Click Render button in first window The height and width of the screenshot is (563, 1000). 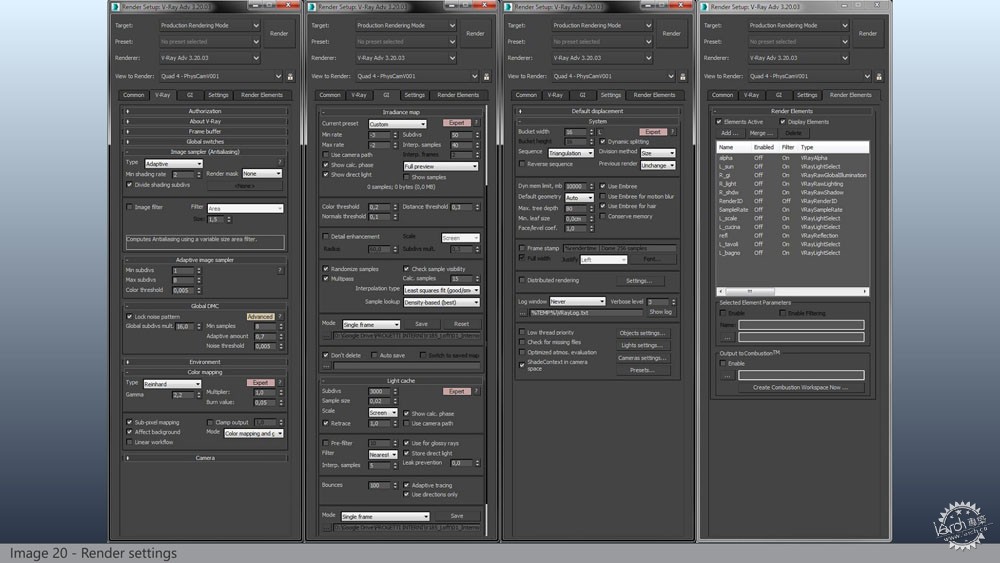click(279, 33)
